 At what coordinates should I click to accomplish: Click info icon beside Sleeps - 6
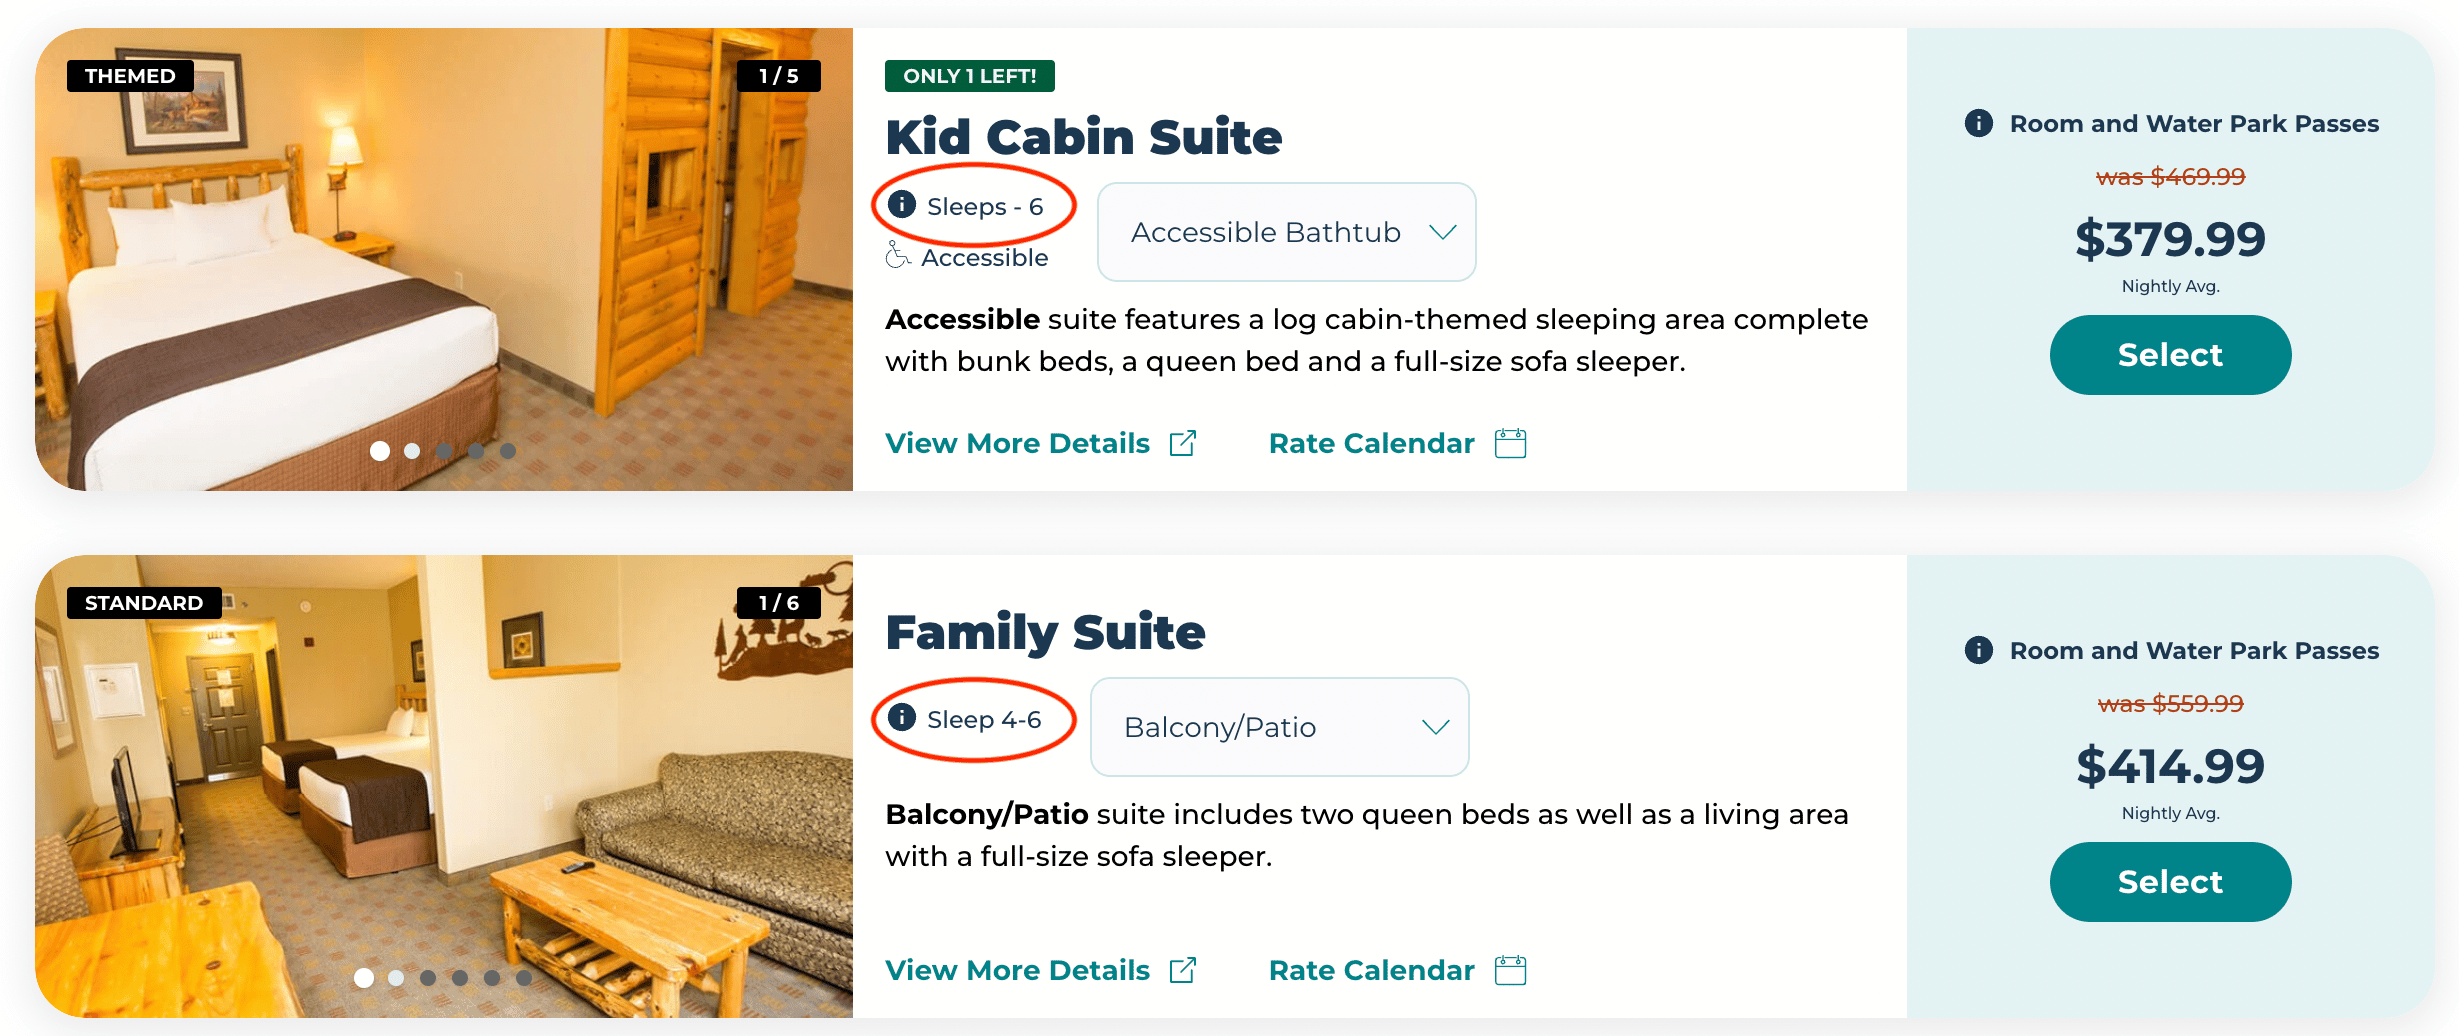coord(902,205)
